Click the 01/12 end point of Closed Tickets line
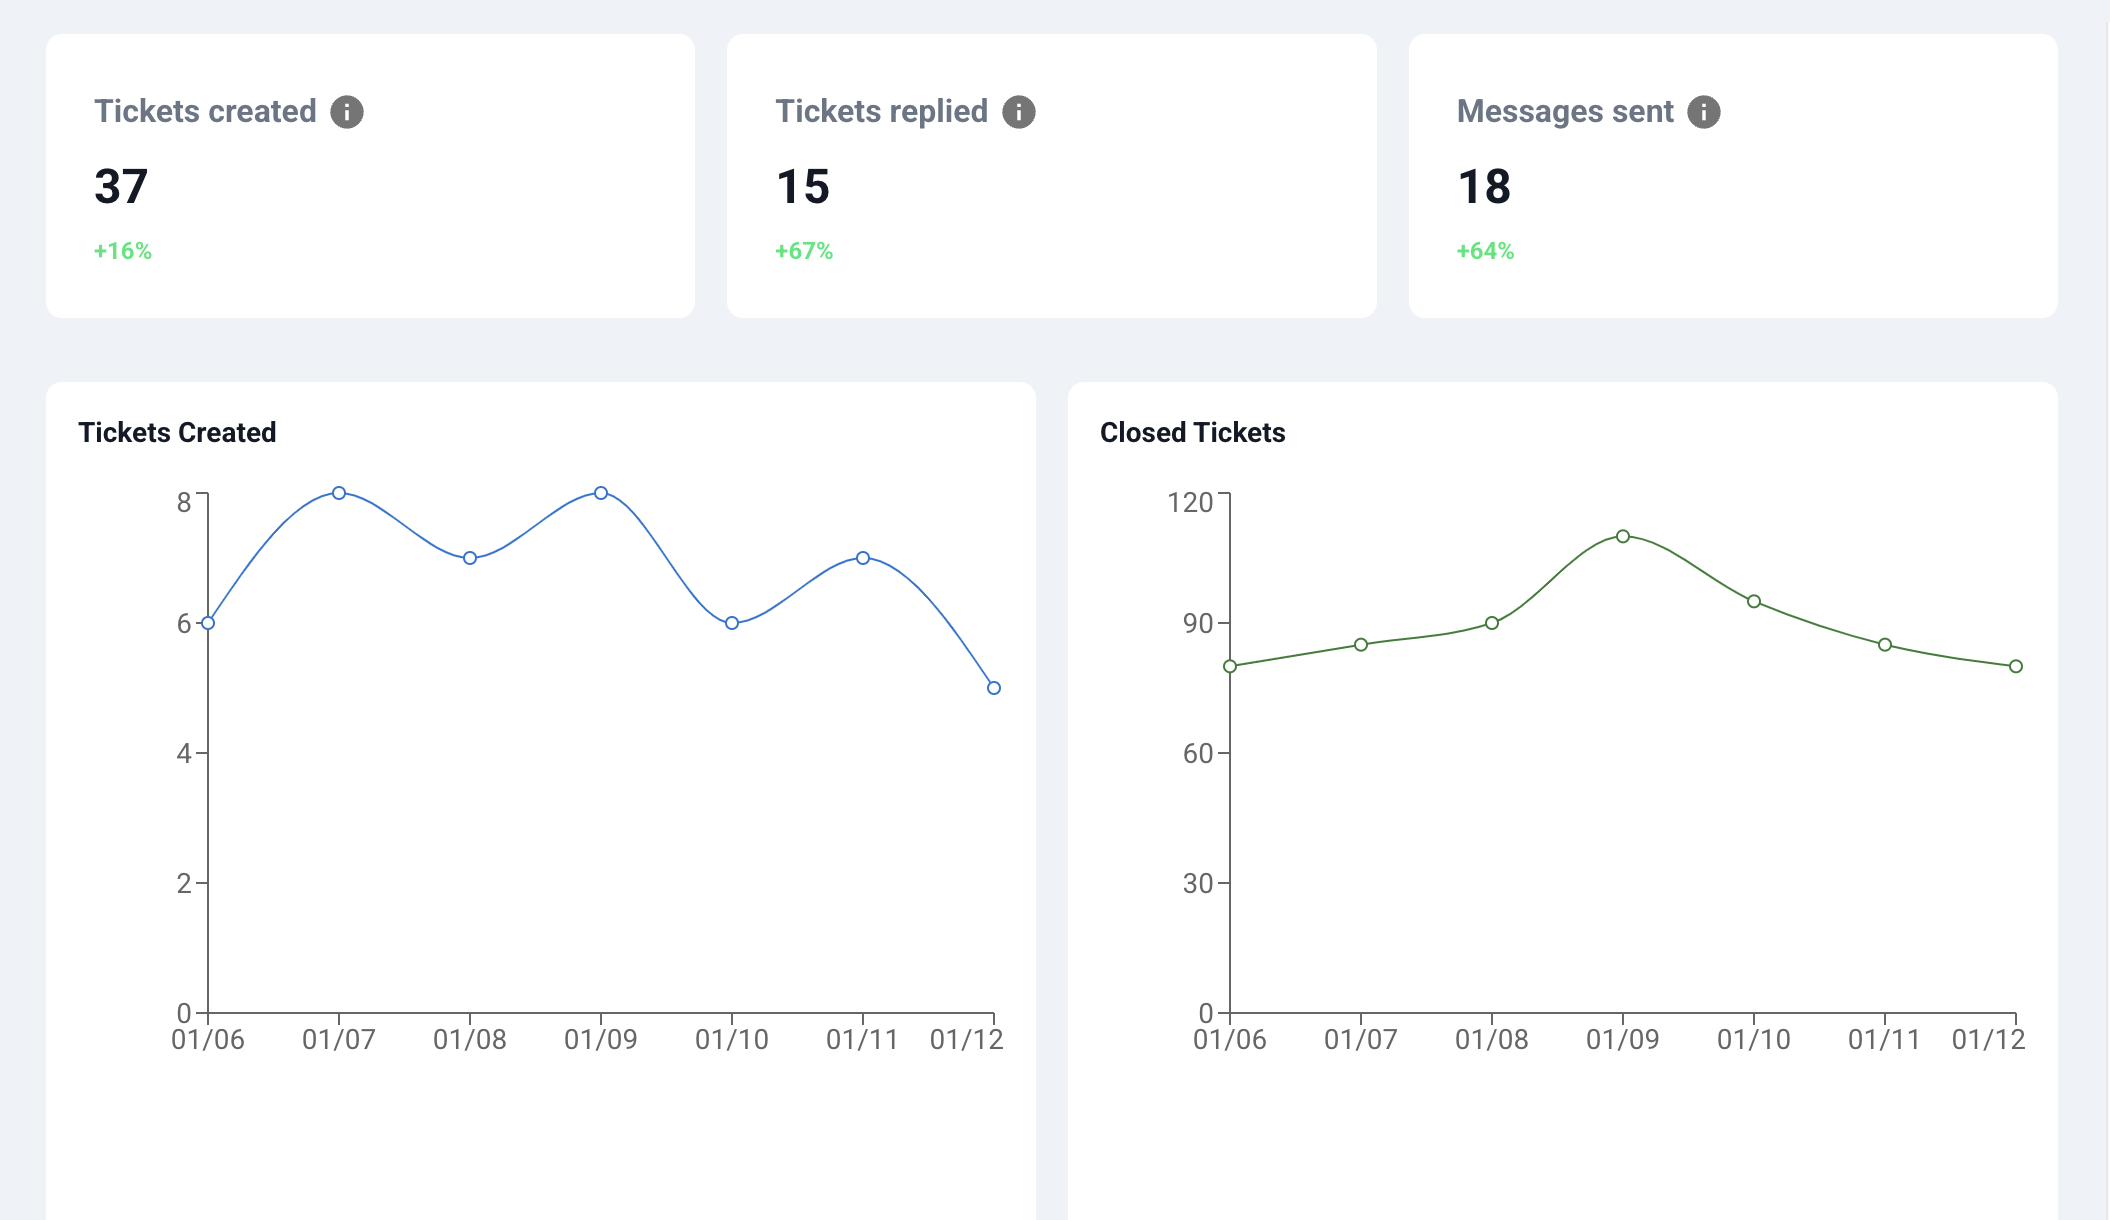Viewport: 2110px width, 1220px height. [x=2016, y=666]
